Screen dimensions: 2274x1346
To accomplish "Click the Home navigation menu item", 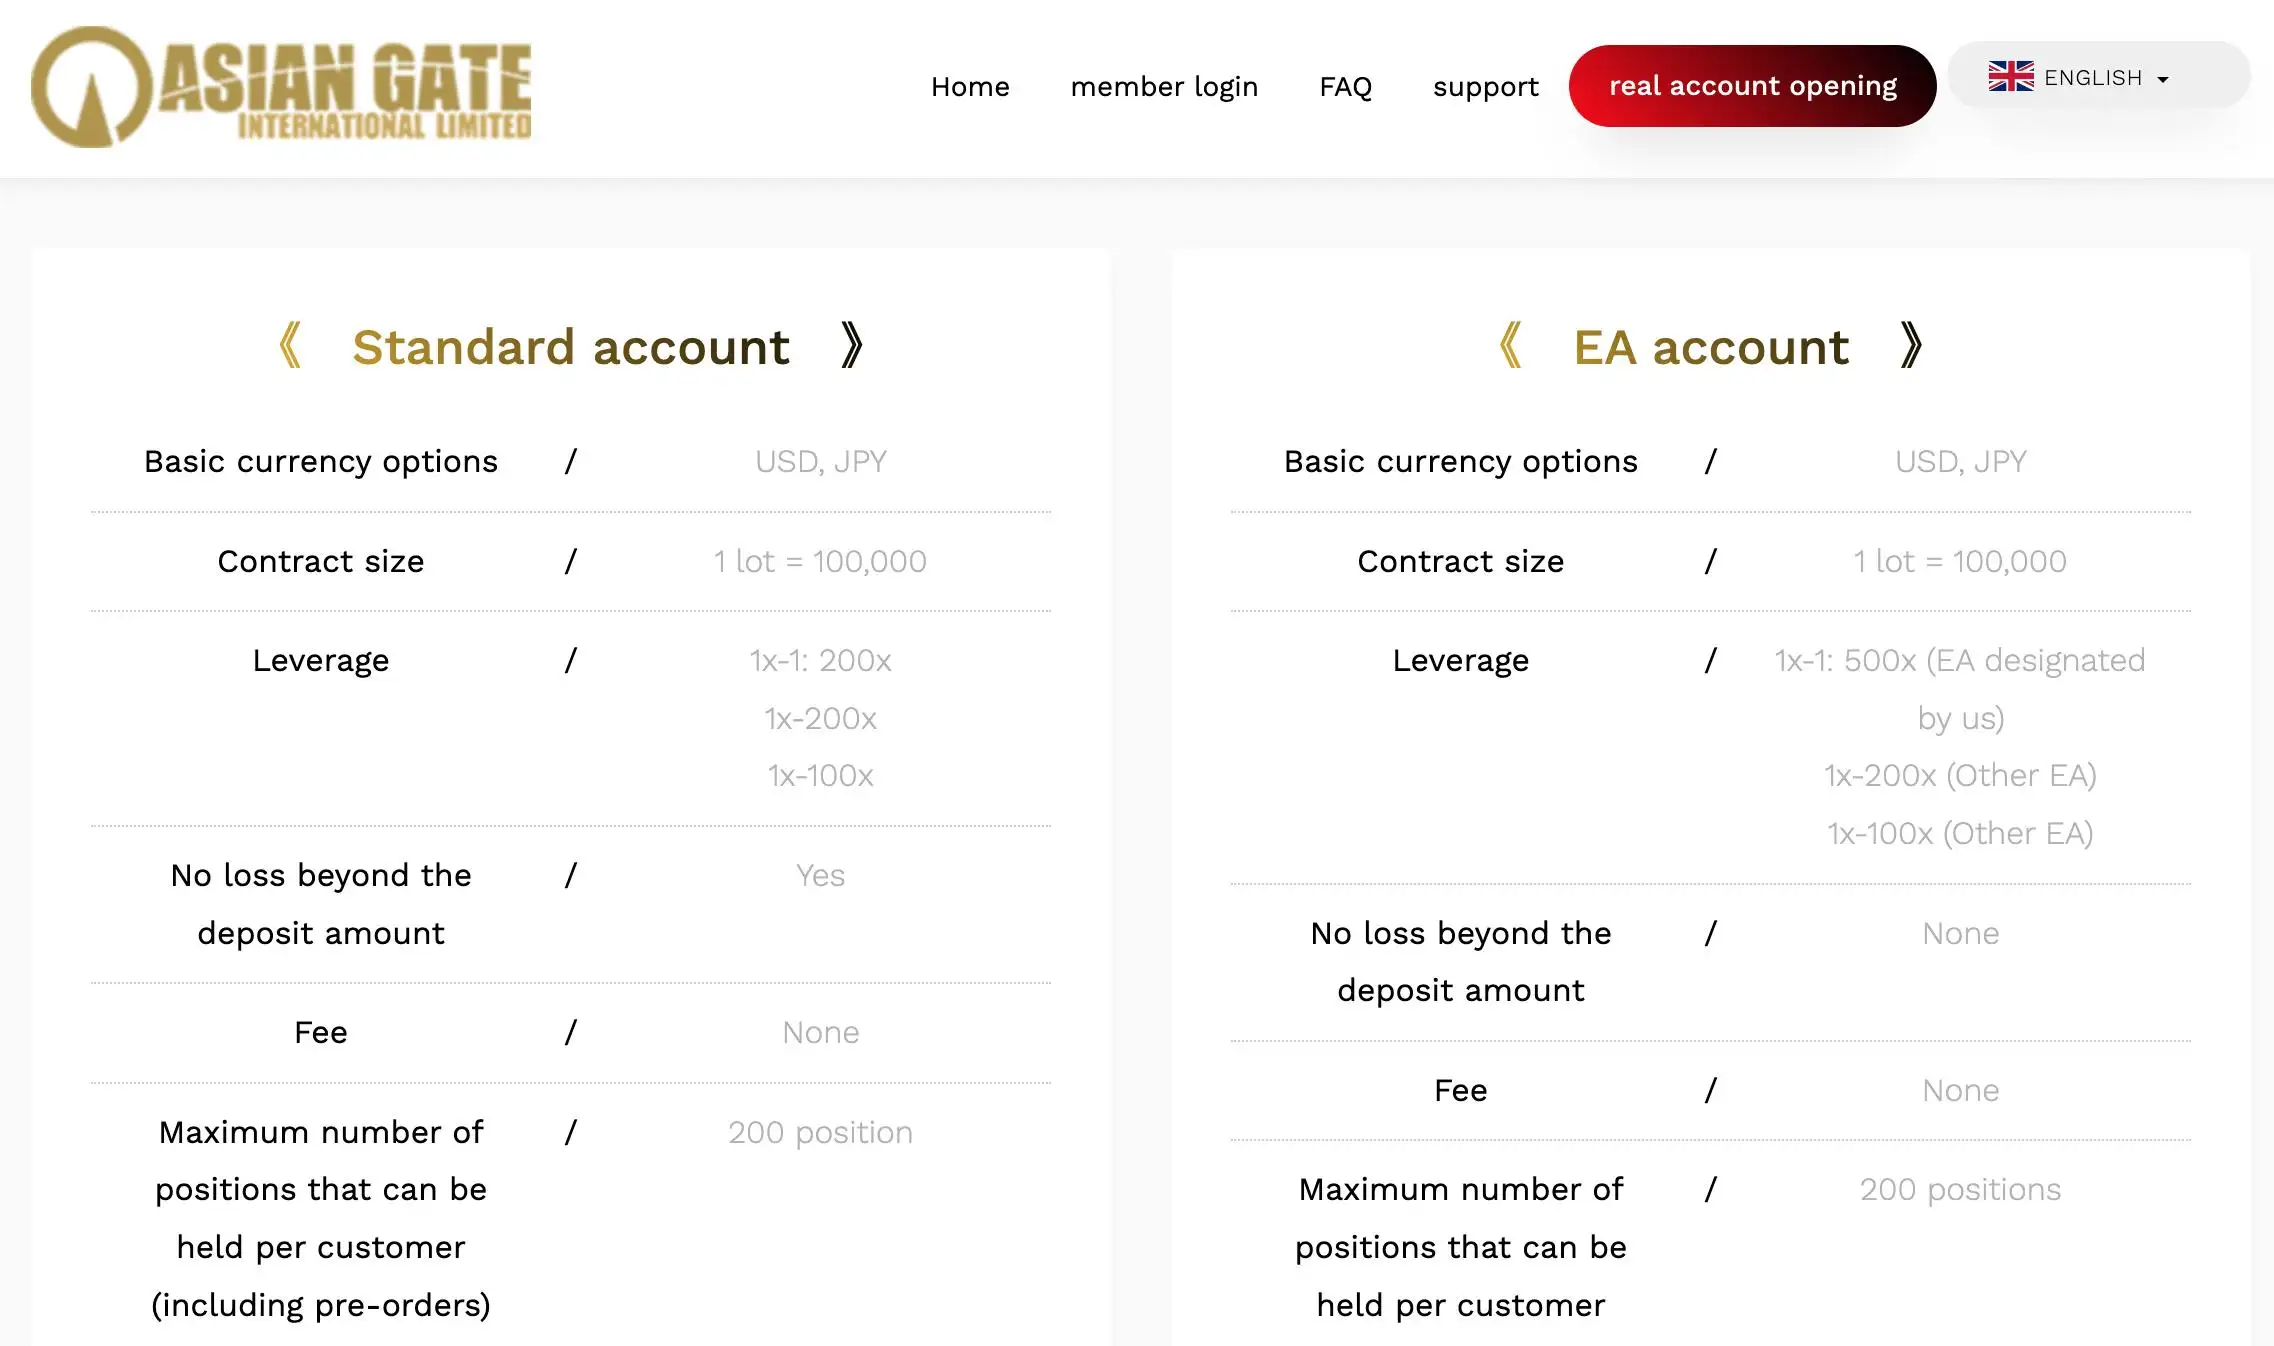I will tap(970, 87).
